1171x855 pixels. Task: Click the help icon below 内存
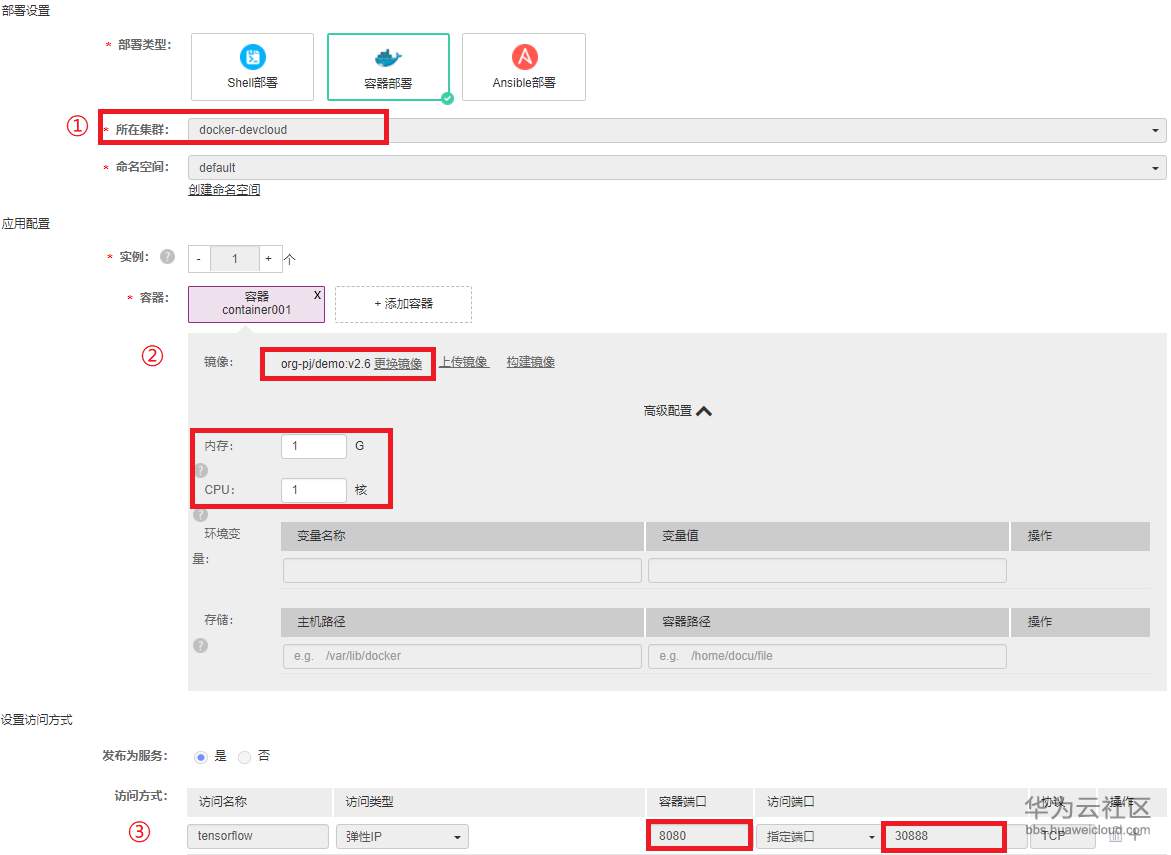201,470
